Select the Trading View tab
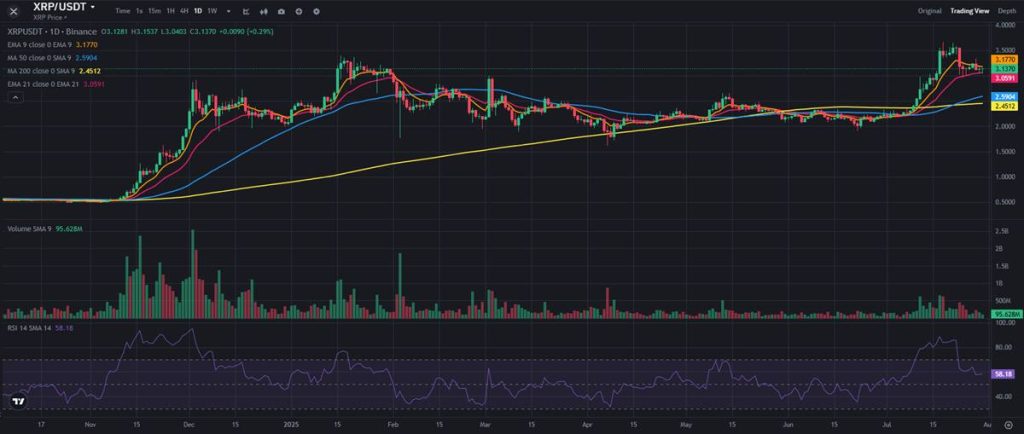This screenshot has height=434, width=1024. 970,11
